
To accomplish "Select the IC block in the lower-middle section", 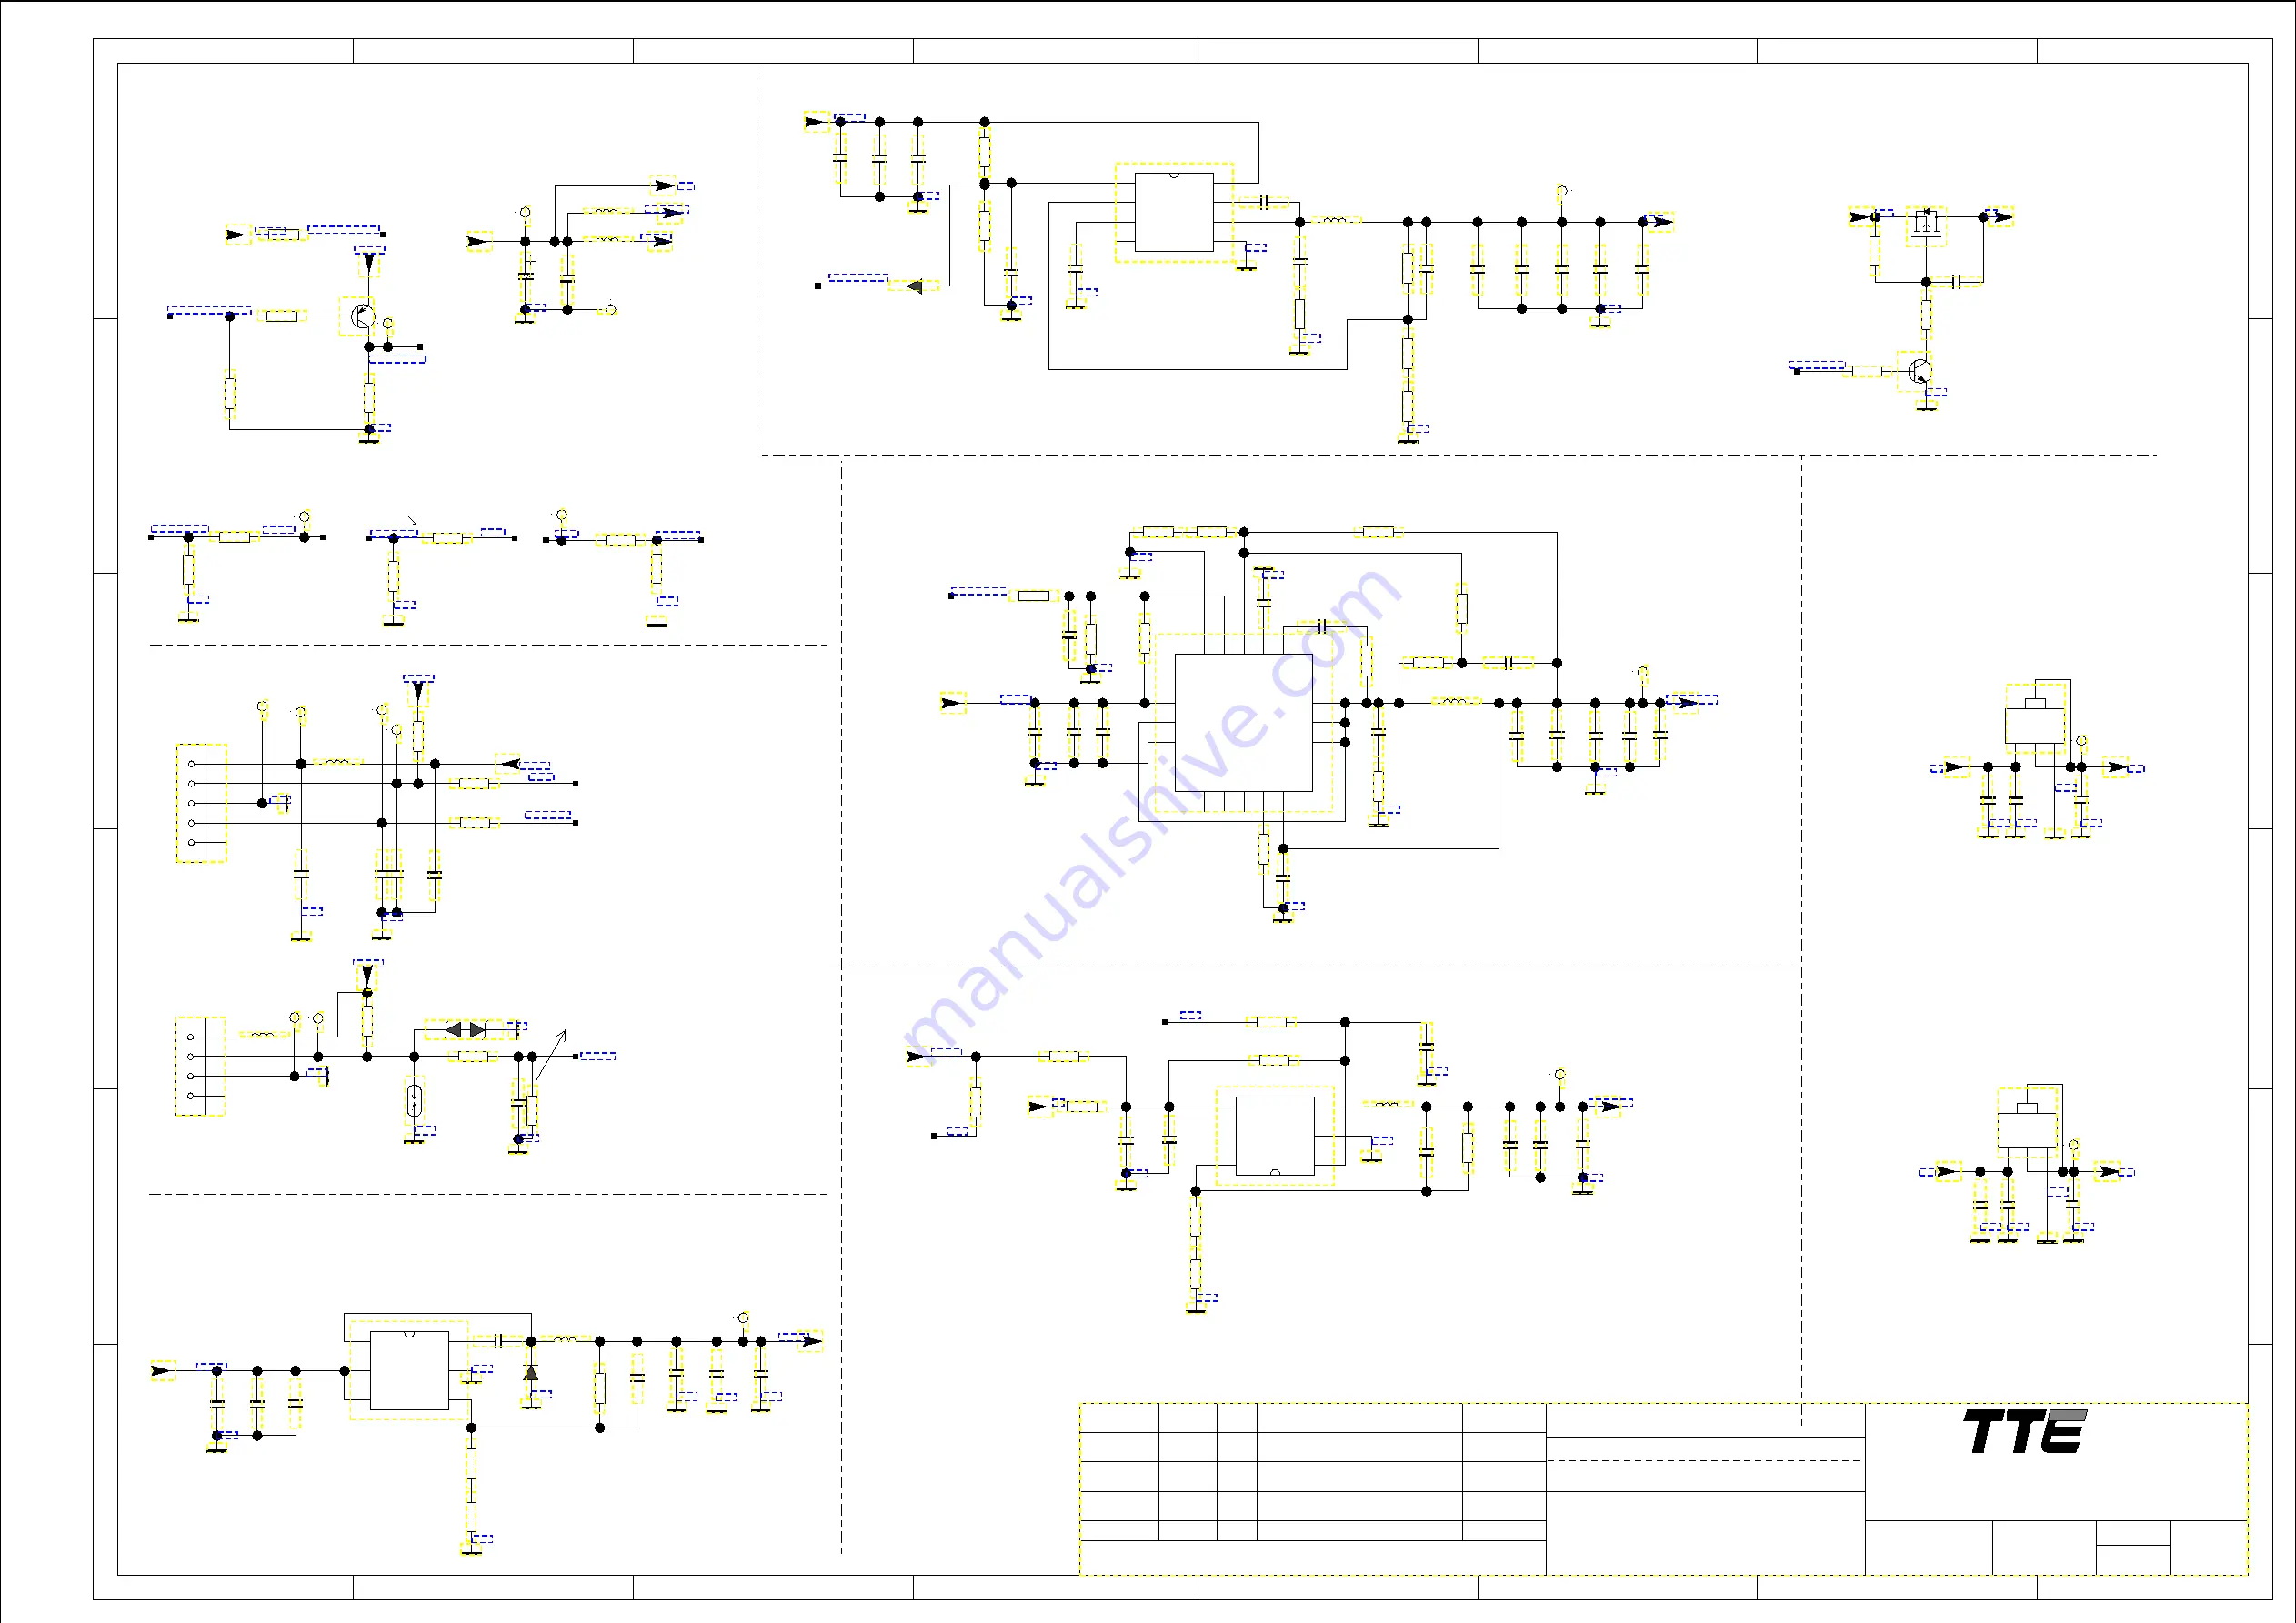I will [1275, 1136].
